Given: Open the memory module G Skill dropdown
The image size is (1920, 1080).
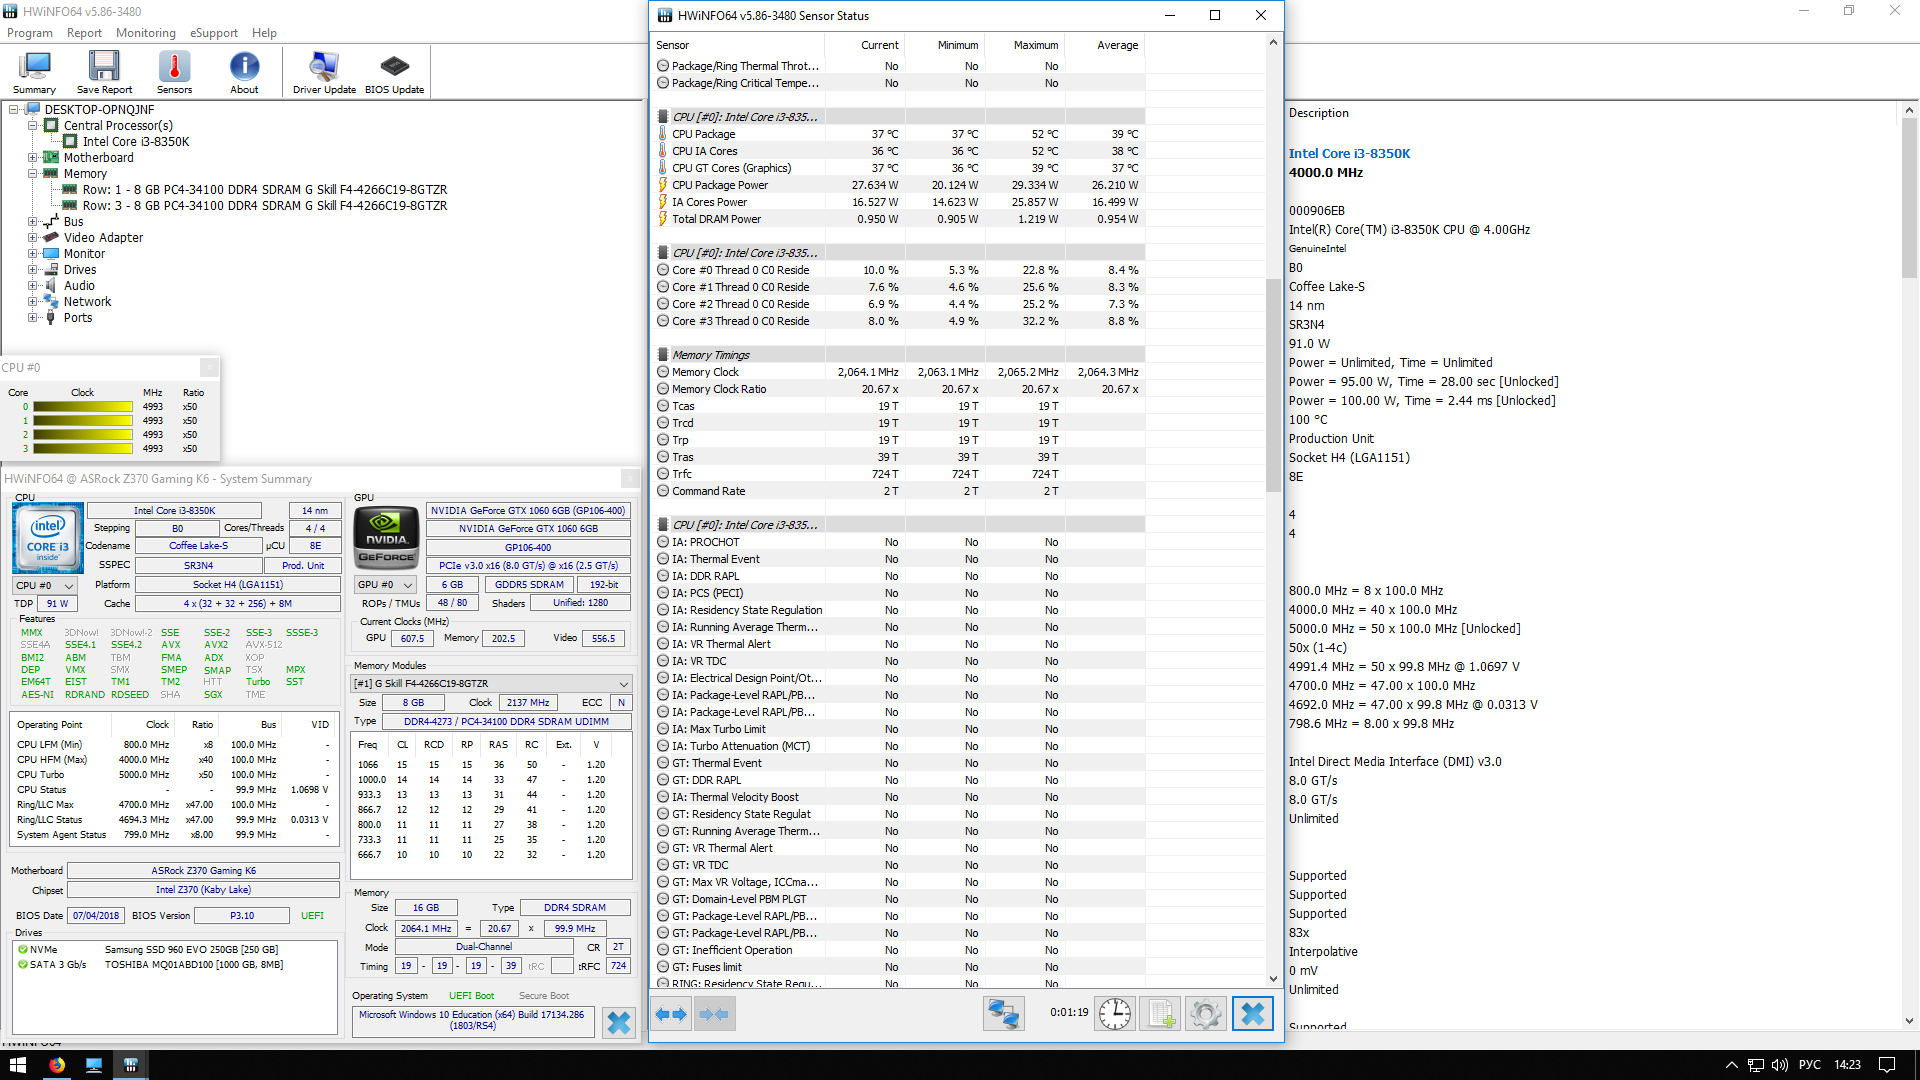Looking at the screenshot, I should tap(491, 684).
